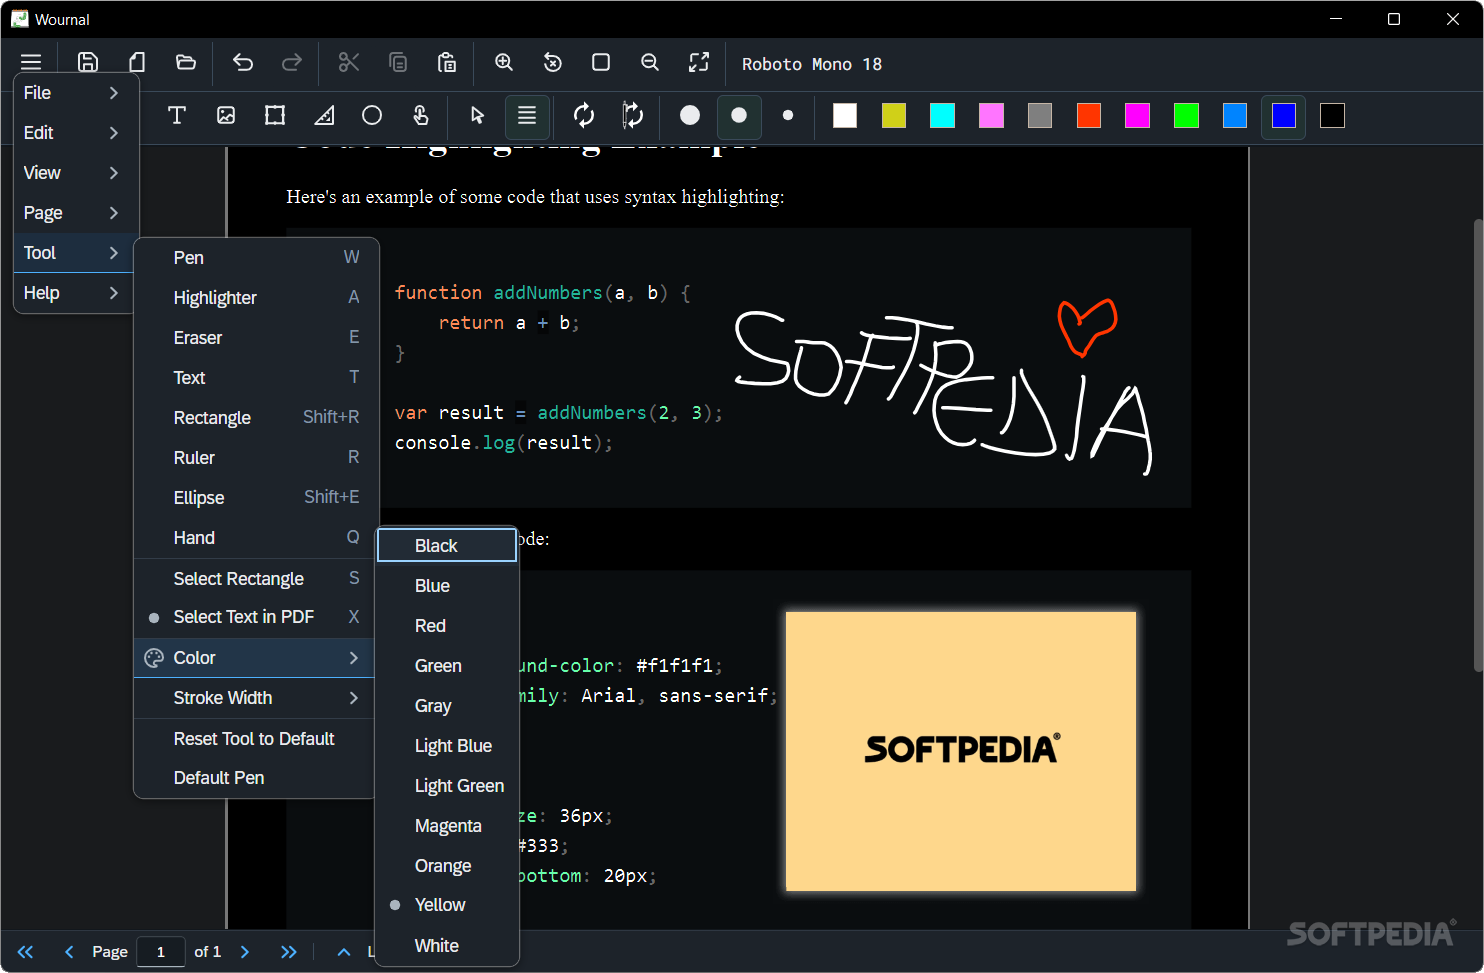Click the Paste clipboard icon
The width and height of the screenshot is (1484, 973).
447,63
